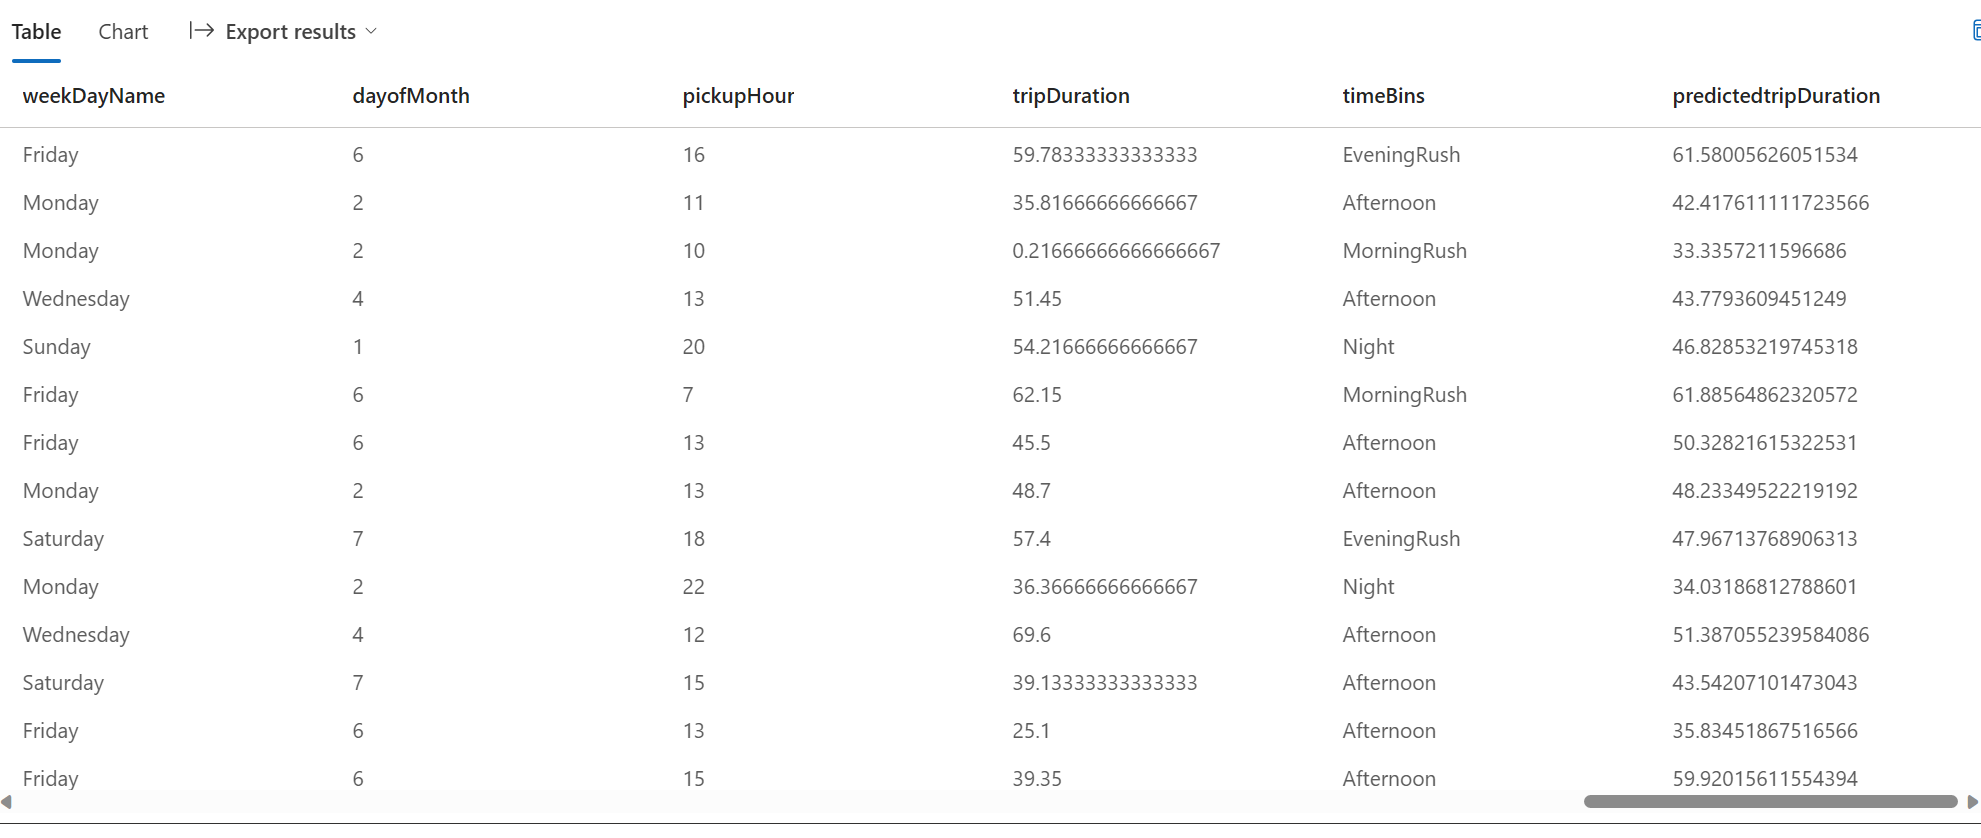Click the horizontal scrollbar thumb
Viewport: 1981px width, 838px height.
(x=1770, y=802)
